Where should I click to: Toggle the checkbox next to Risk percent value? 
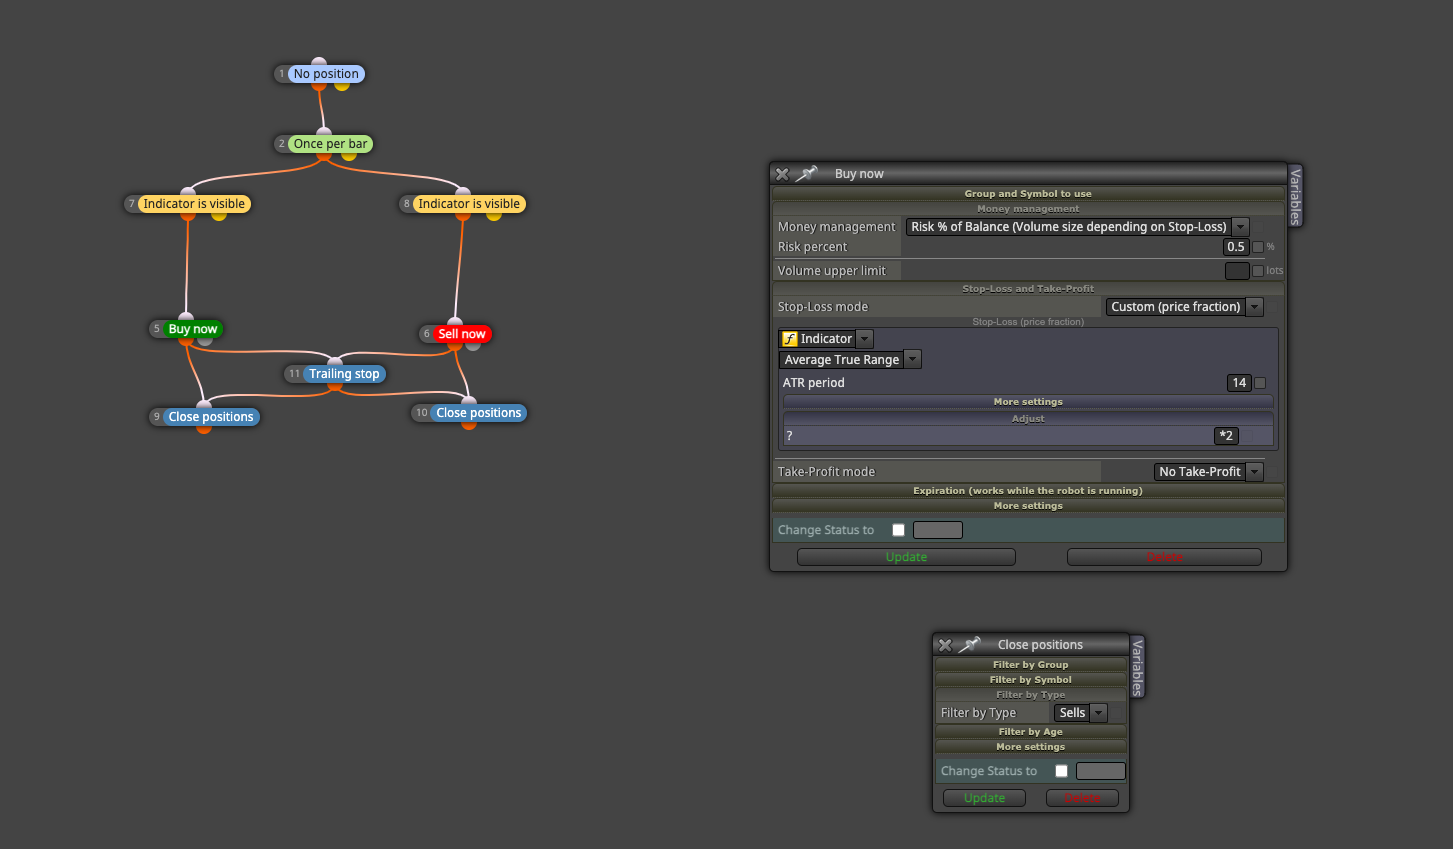pyautogui.click(x=1258, y=247)
